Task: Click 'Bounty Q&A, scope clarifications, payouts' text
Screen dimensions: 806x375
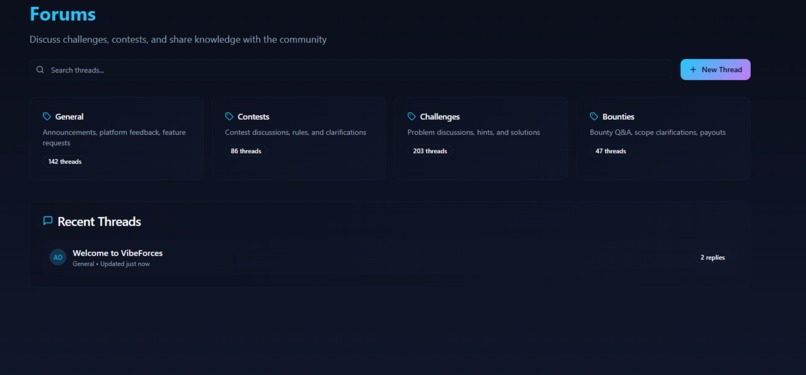Action: (658, 133)
